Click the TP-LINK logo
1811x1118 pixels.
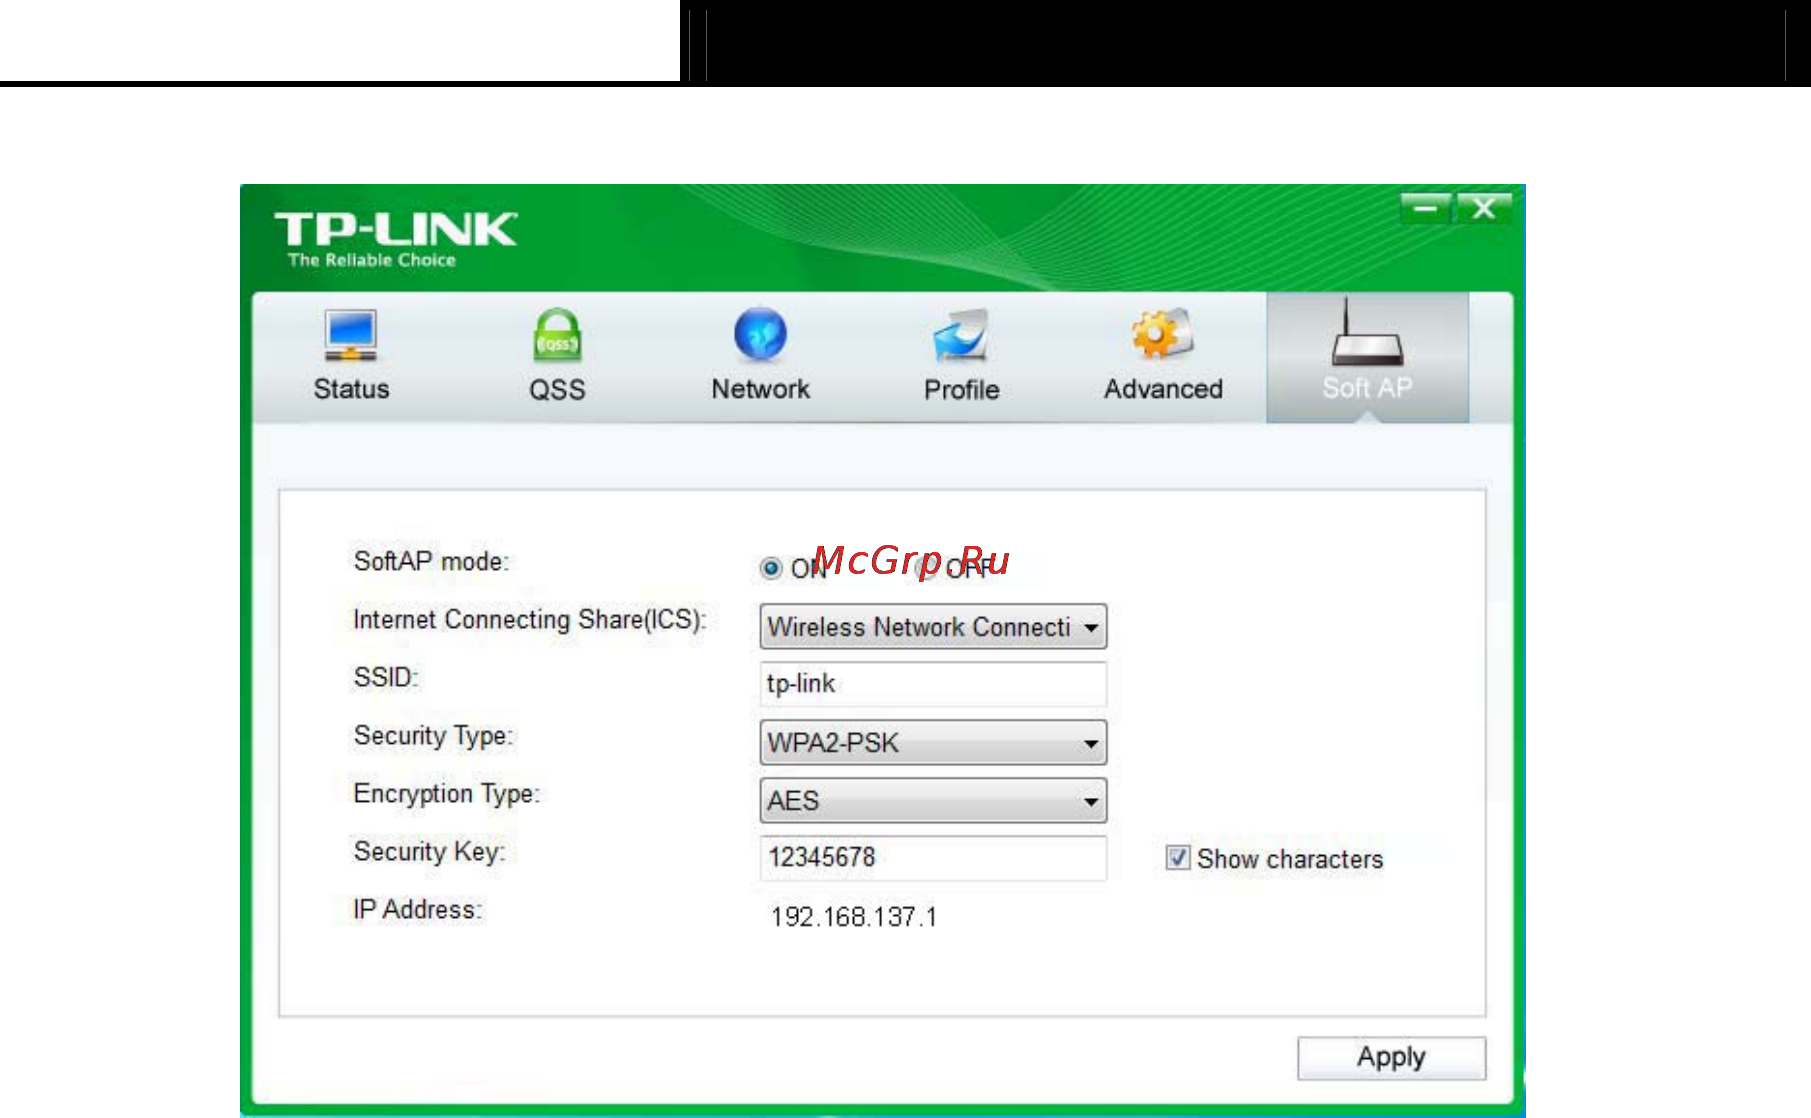pos(395,229)
